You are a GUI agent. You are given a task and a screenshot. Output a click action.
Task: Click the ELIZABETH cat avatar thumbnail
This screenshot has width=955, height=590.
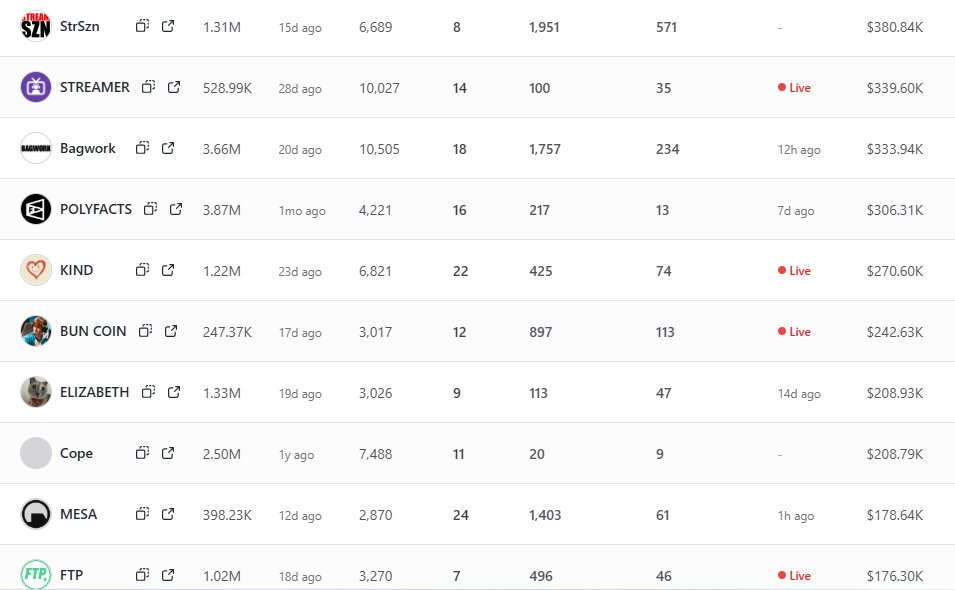point(36,392)
